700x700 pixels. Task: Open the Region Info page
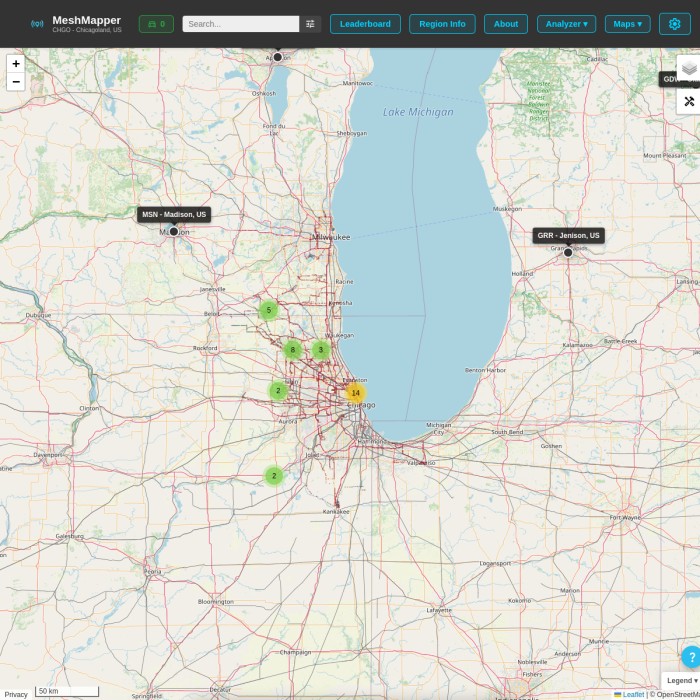pyautogui.click(x=442, y=24)
